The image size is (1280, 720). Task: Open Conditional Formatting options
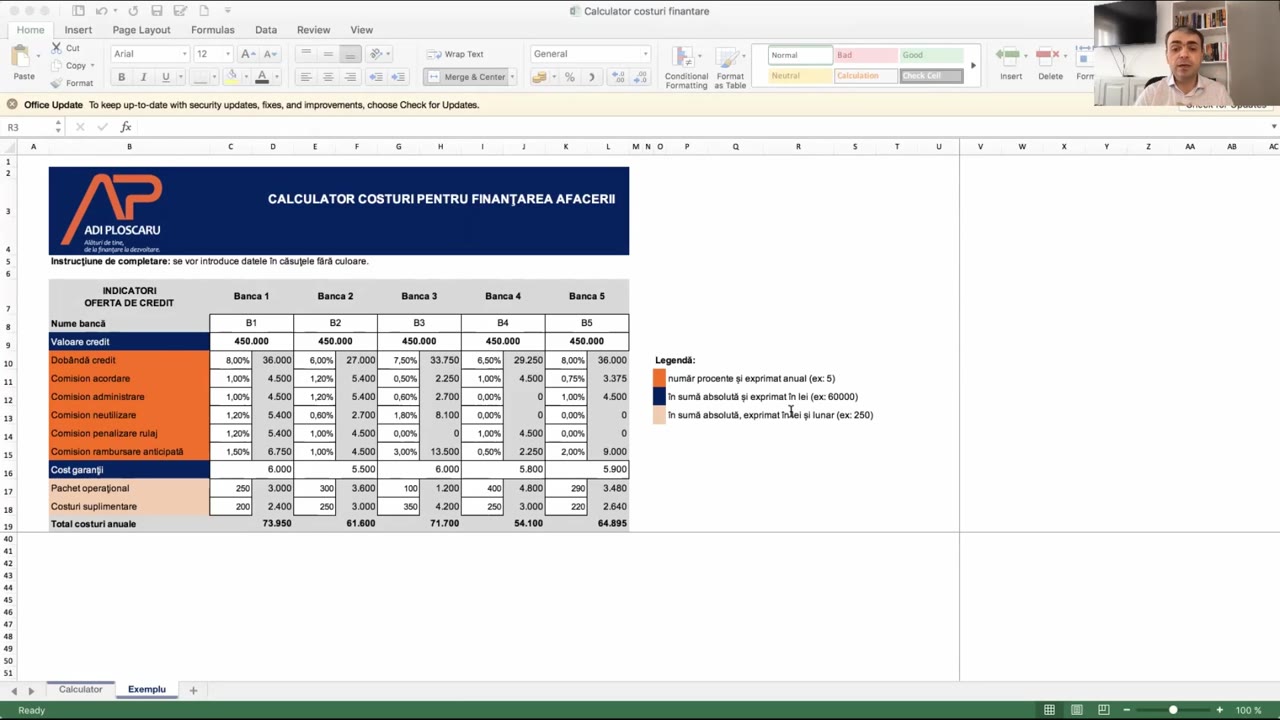click(686, 65)
